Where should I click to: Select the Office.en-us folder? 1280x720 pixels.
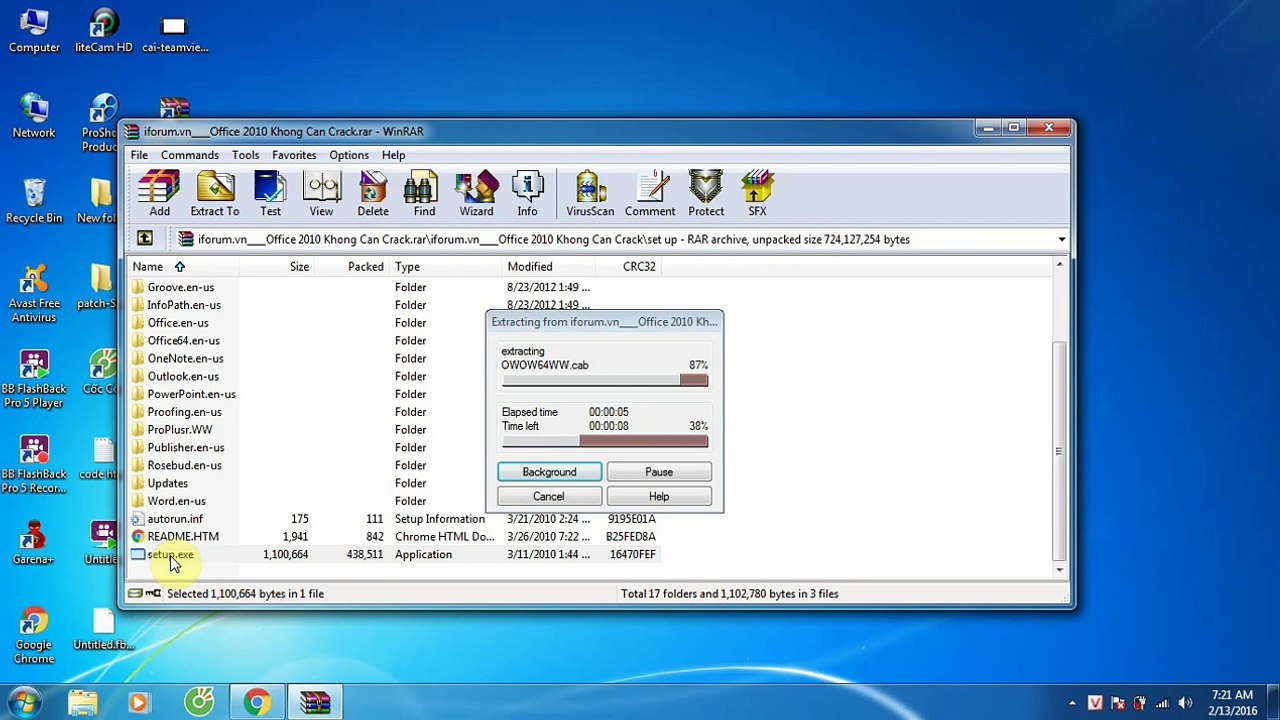[x=178, y=323]
